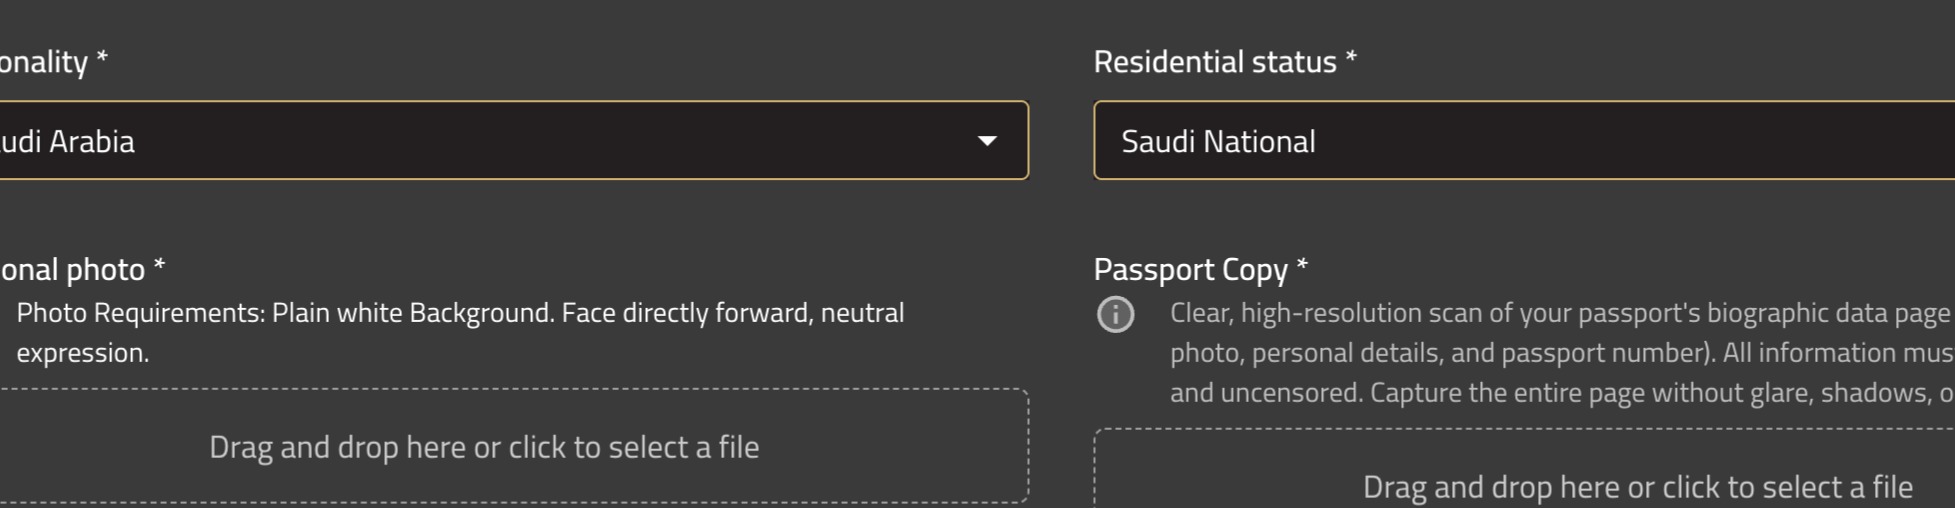Click the Photo Requirements description text
The width and height of the screenshot is (1955, 508).
pos(460,333)
